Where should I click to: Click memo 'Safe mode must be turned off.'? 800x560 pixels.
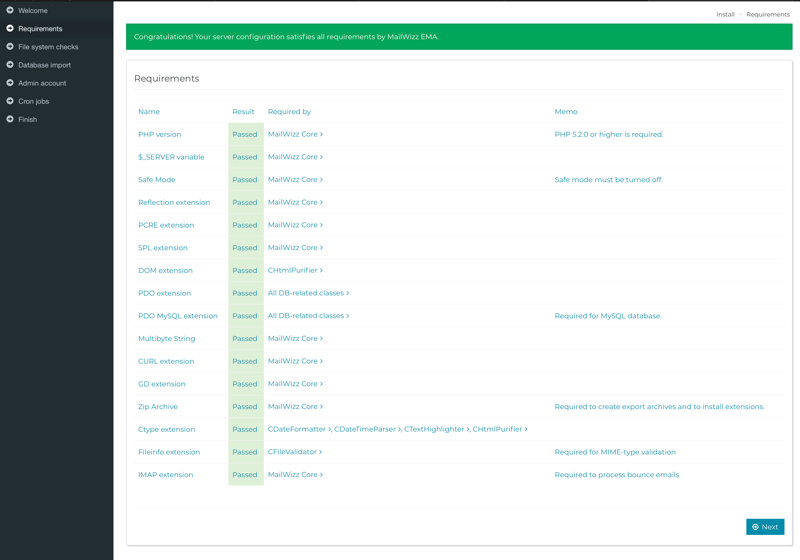click(x=609, y=180)
